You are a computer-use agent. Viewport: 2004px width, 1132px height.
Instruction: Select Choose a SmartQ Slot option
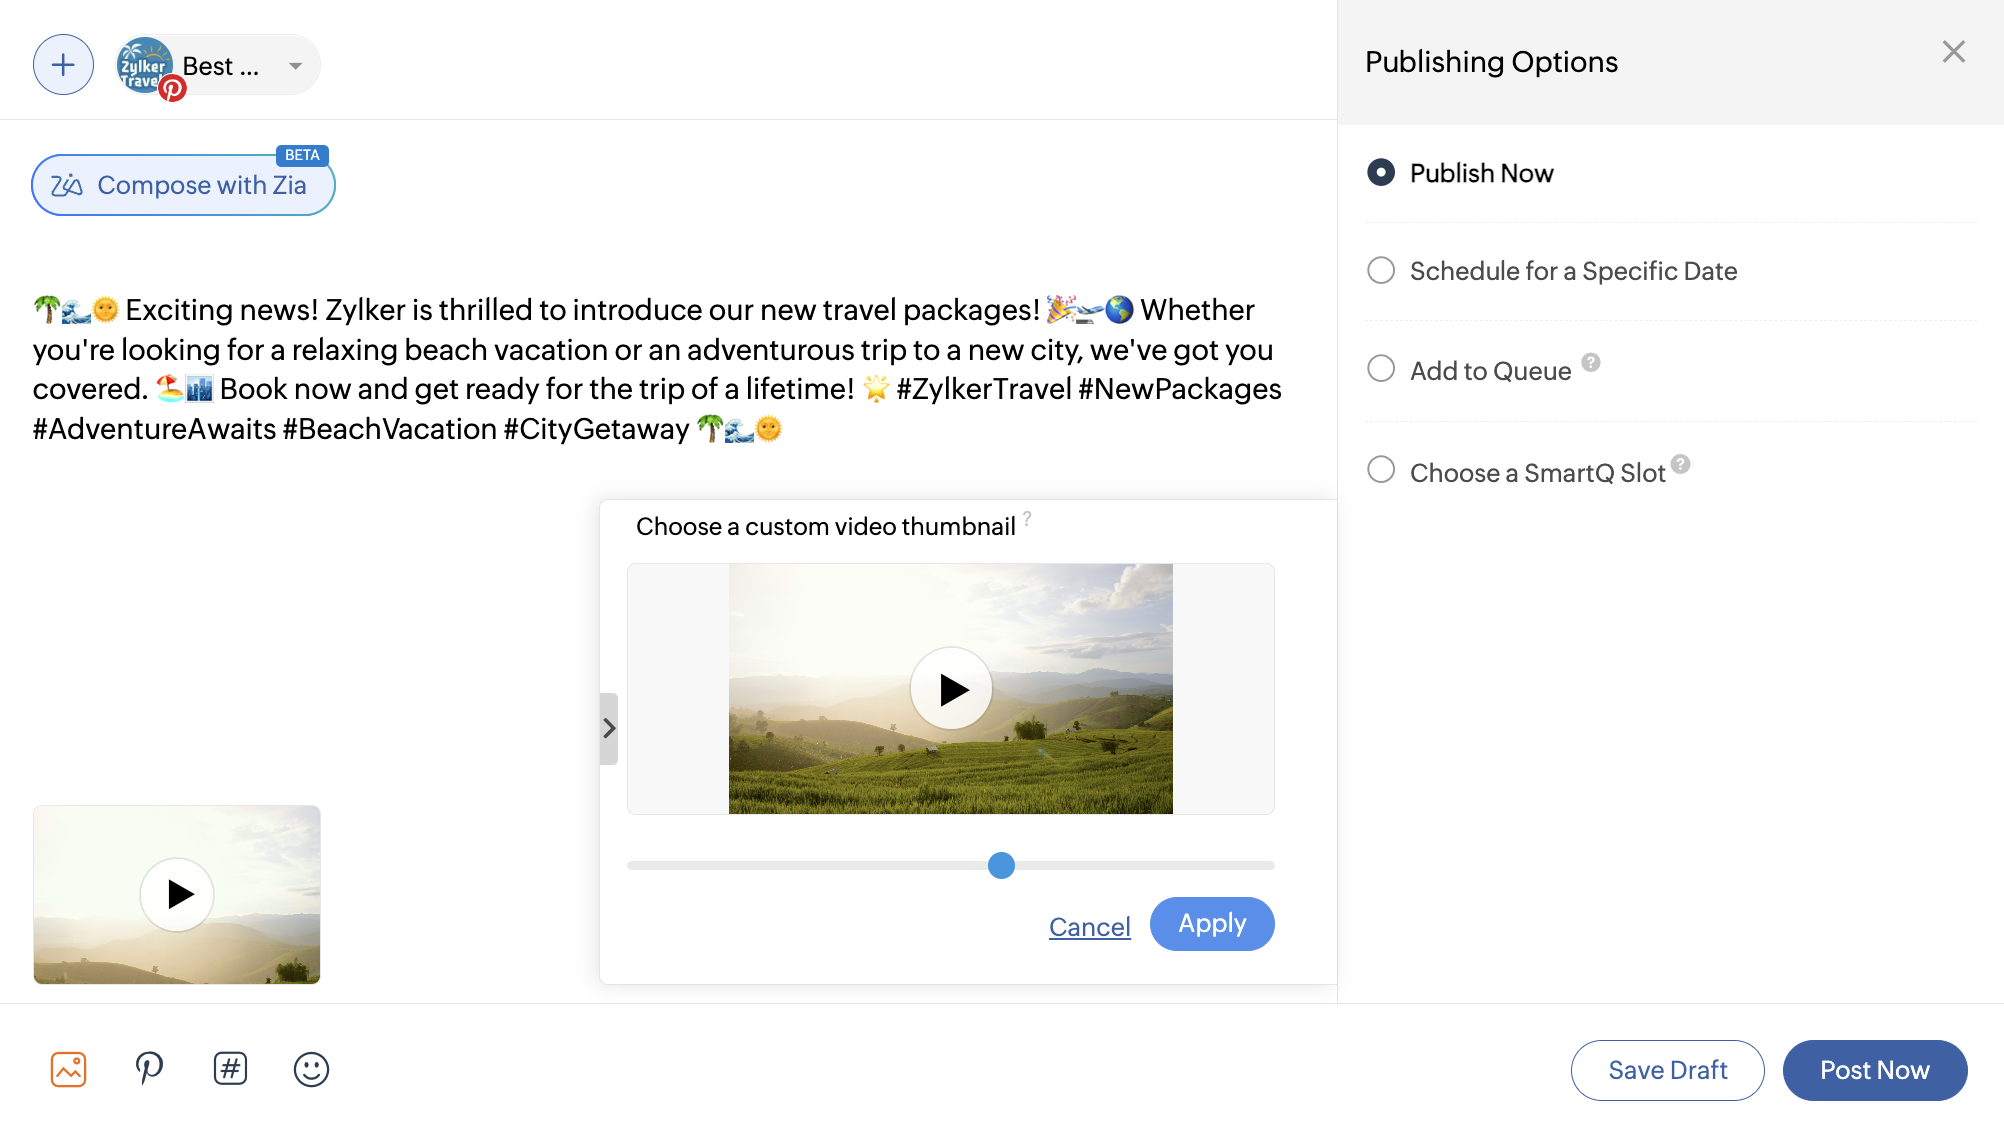click(1381, 470)
